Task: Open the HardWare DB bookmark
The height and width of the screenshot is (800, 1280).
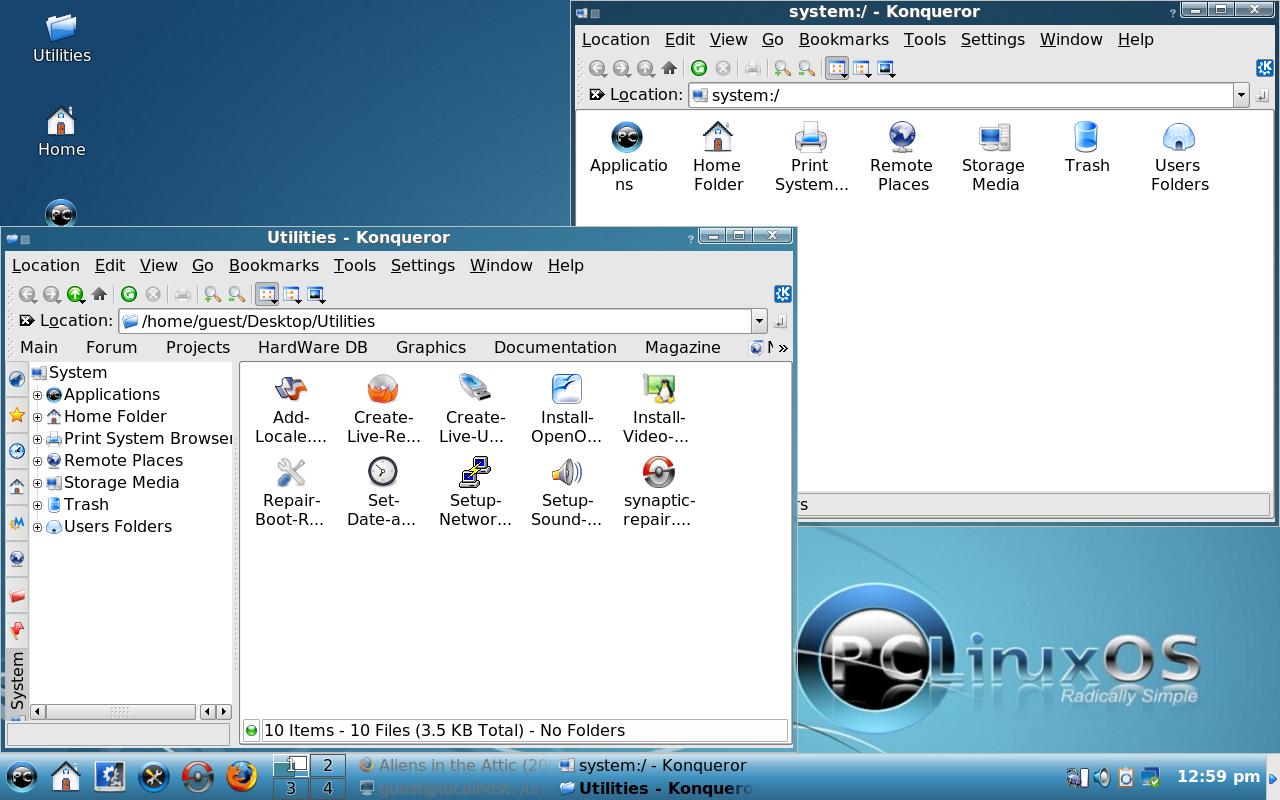Action: (313, 347)
